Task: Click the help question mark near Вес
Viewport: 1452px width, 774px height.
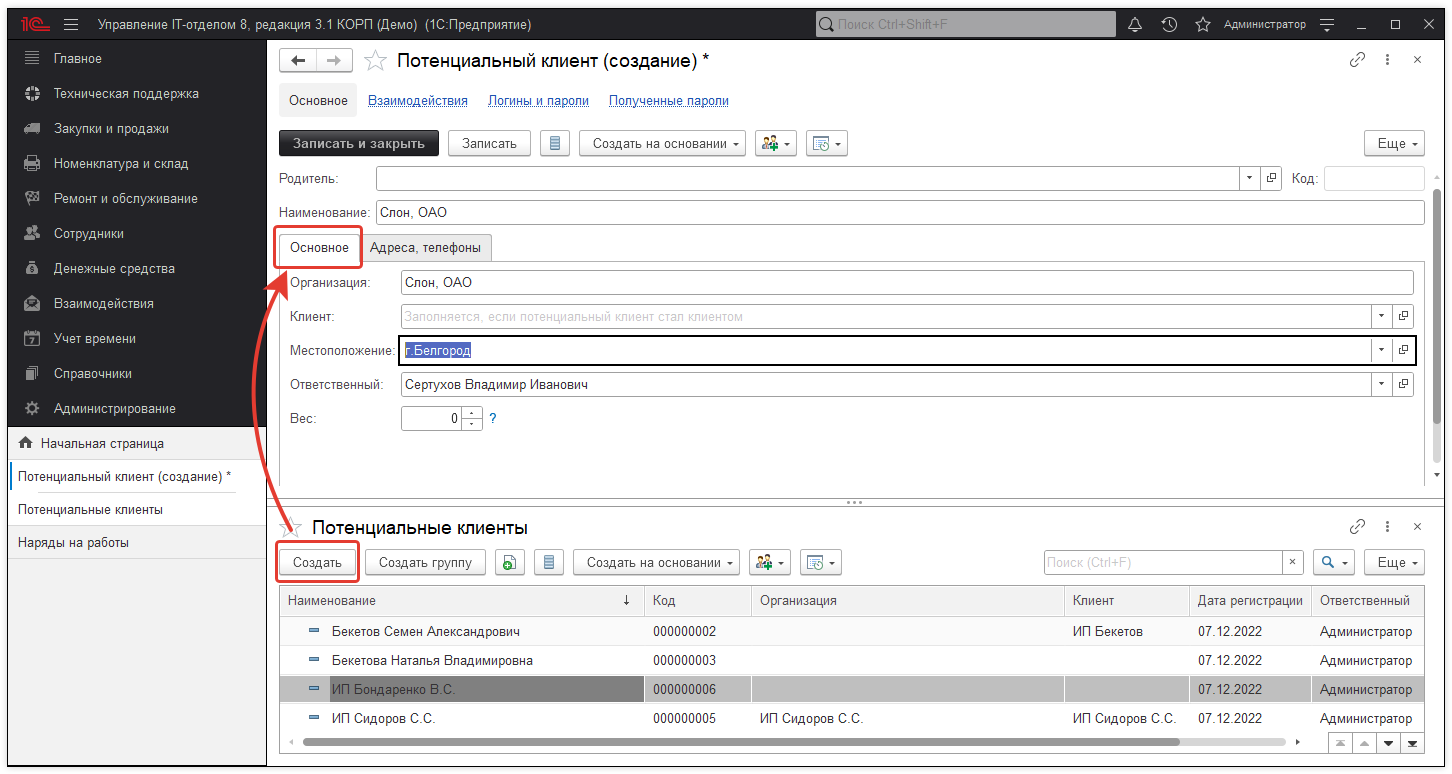Action: (x=492, y=419)
